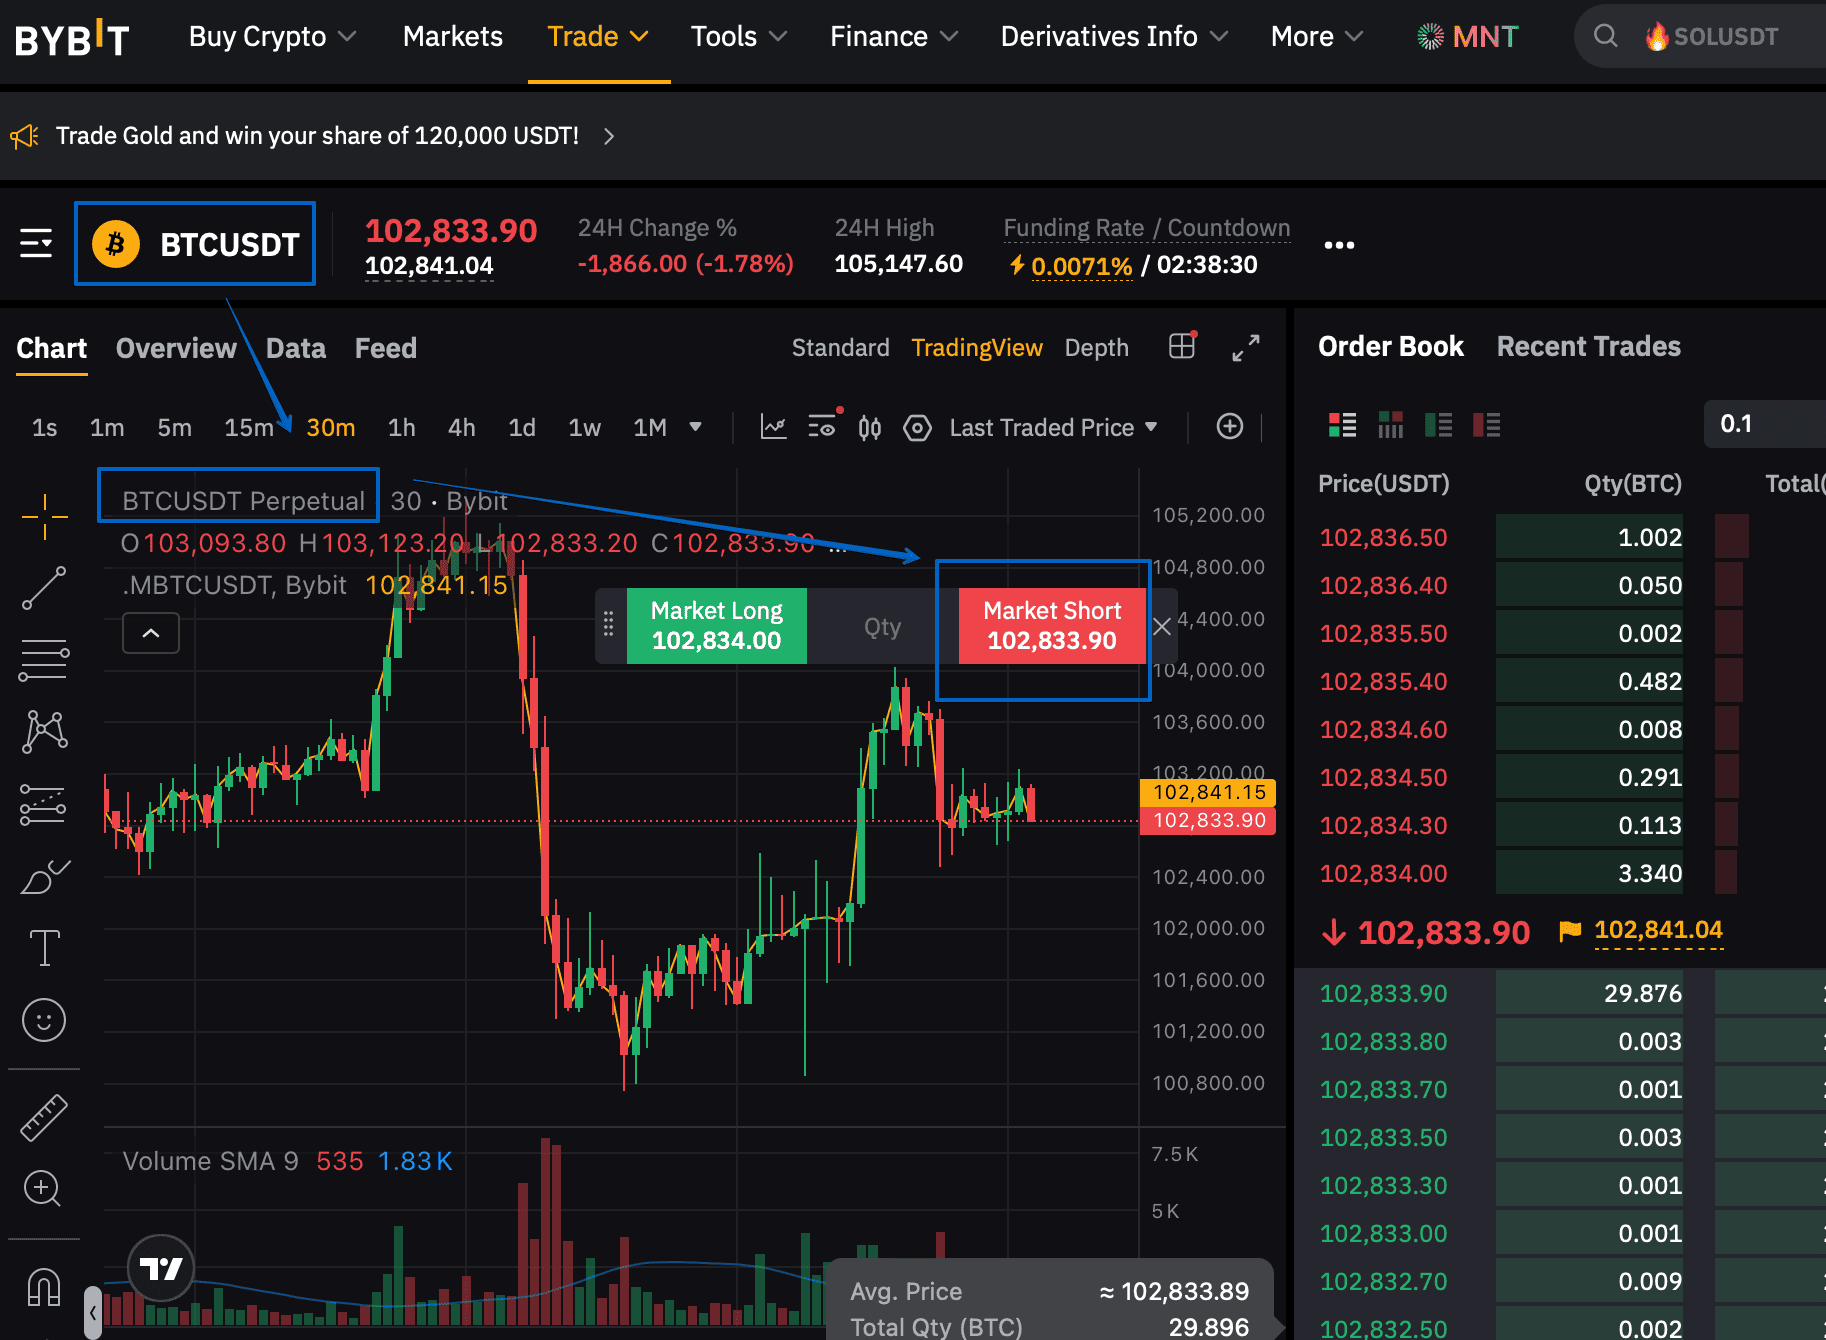Select the crosshair cursor tool
Viewport: 1826px width, 1340px height.
click(x=44, y=517)
